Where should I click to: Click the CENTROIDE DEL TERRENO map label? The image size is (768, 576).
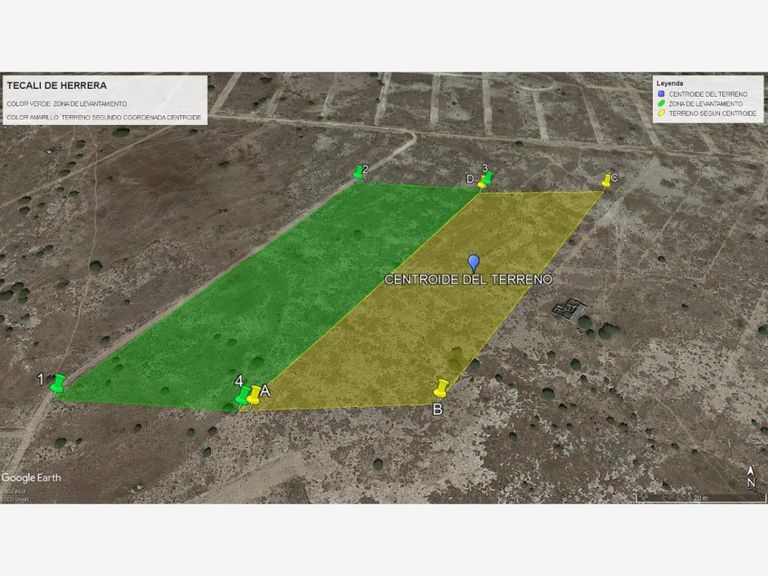pyautogui.click(x=468, y=280)
